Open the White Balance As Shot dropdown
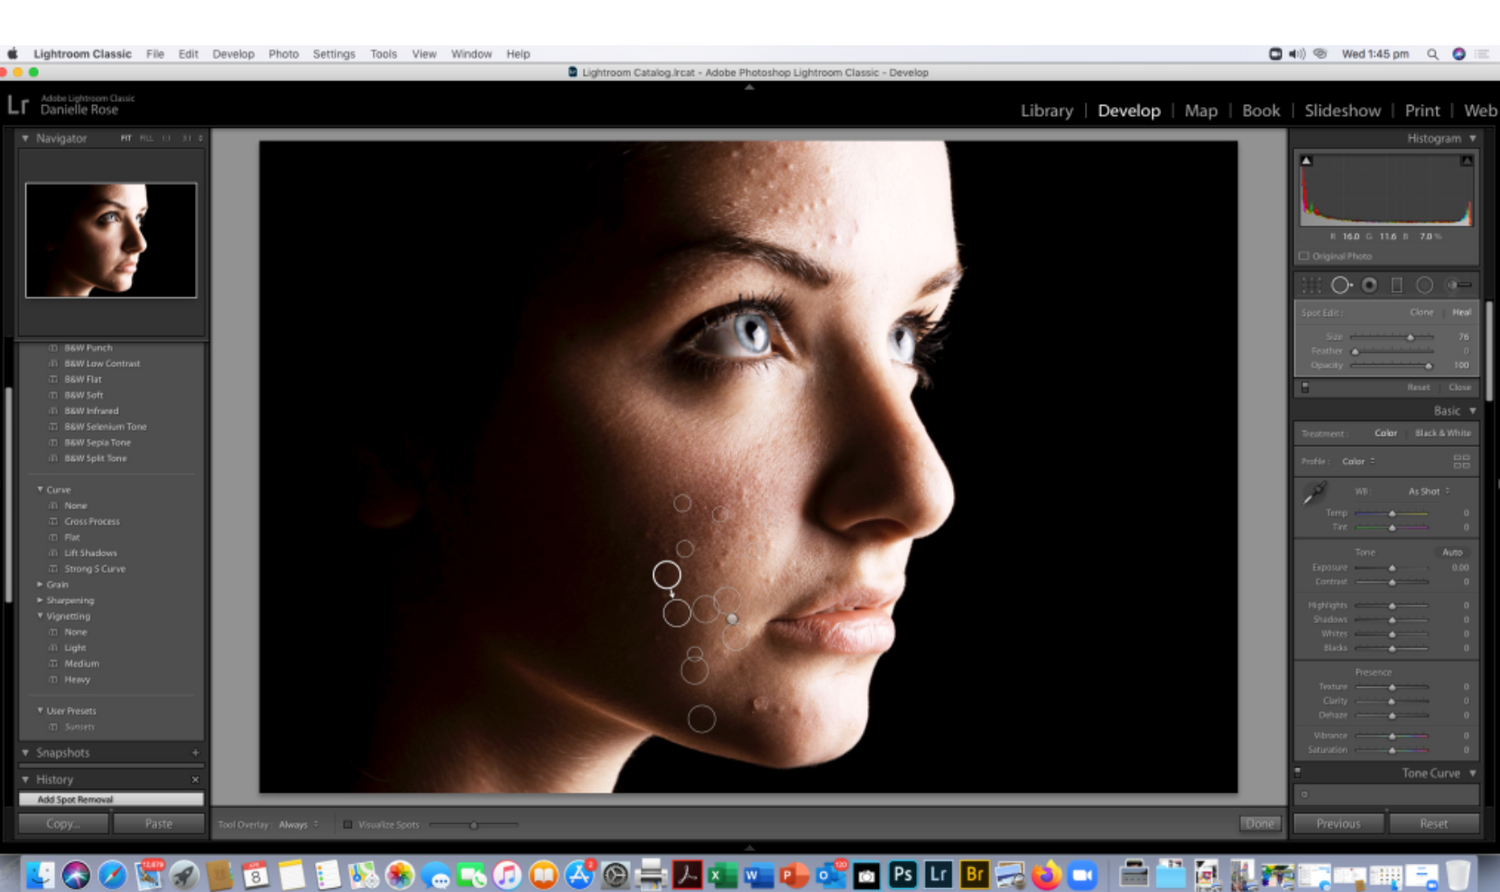Screen dimensions: 1500x892 [x=1429, y=491]
